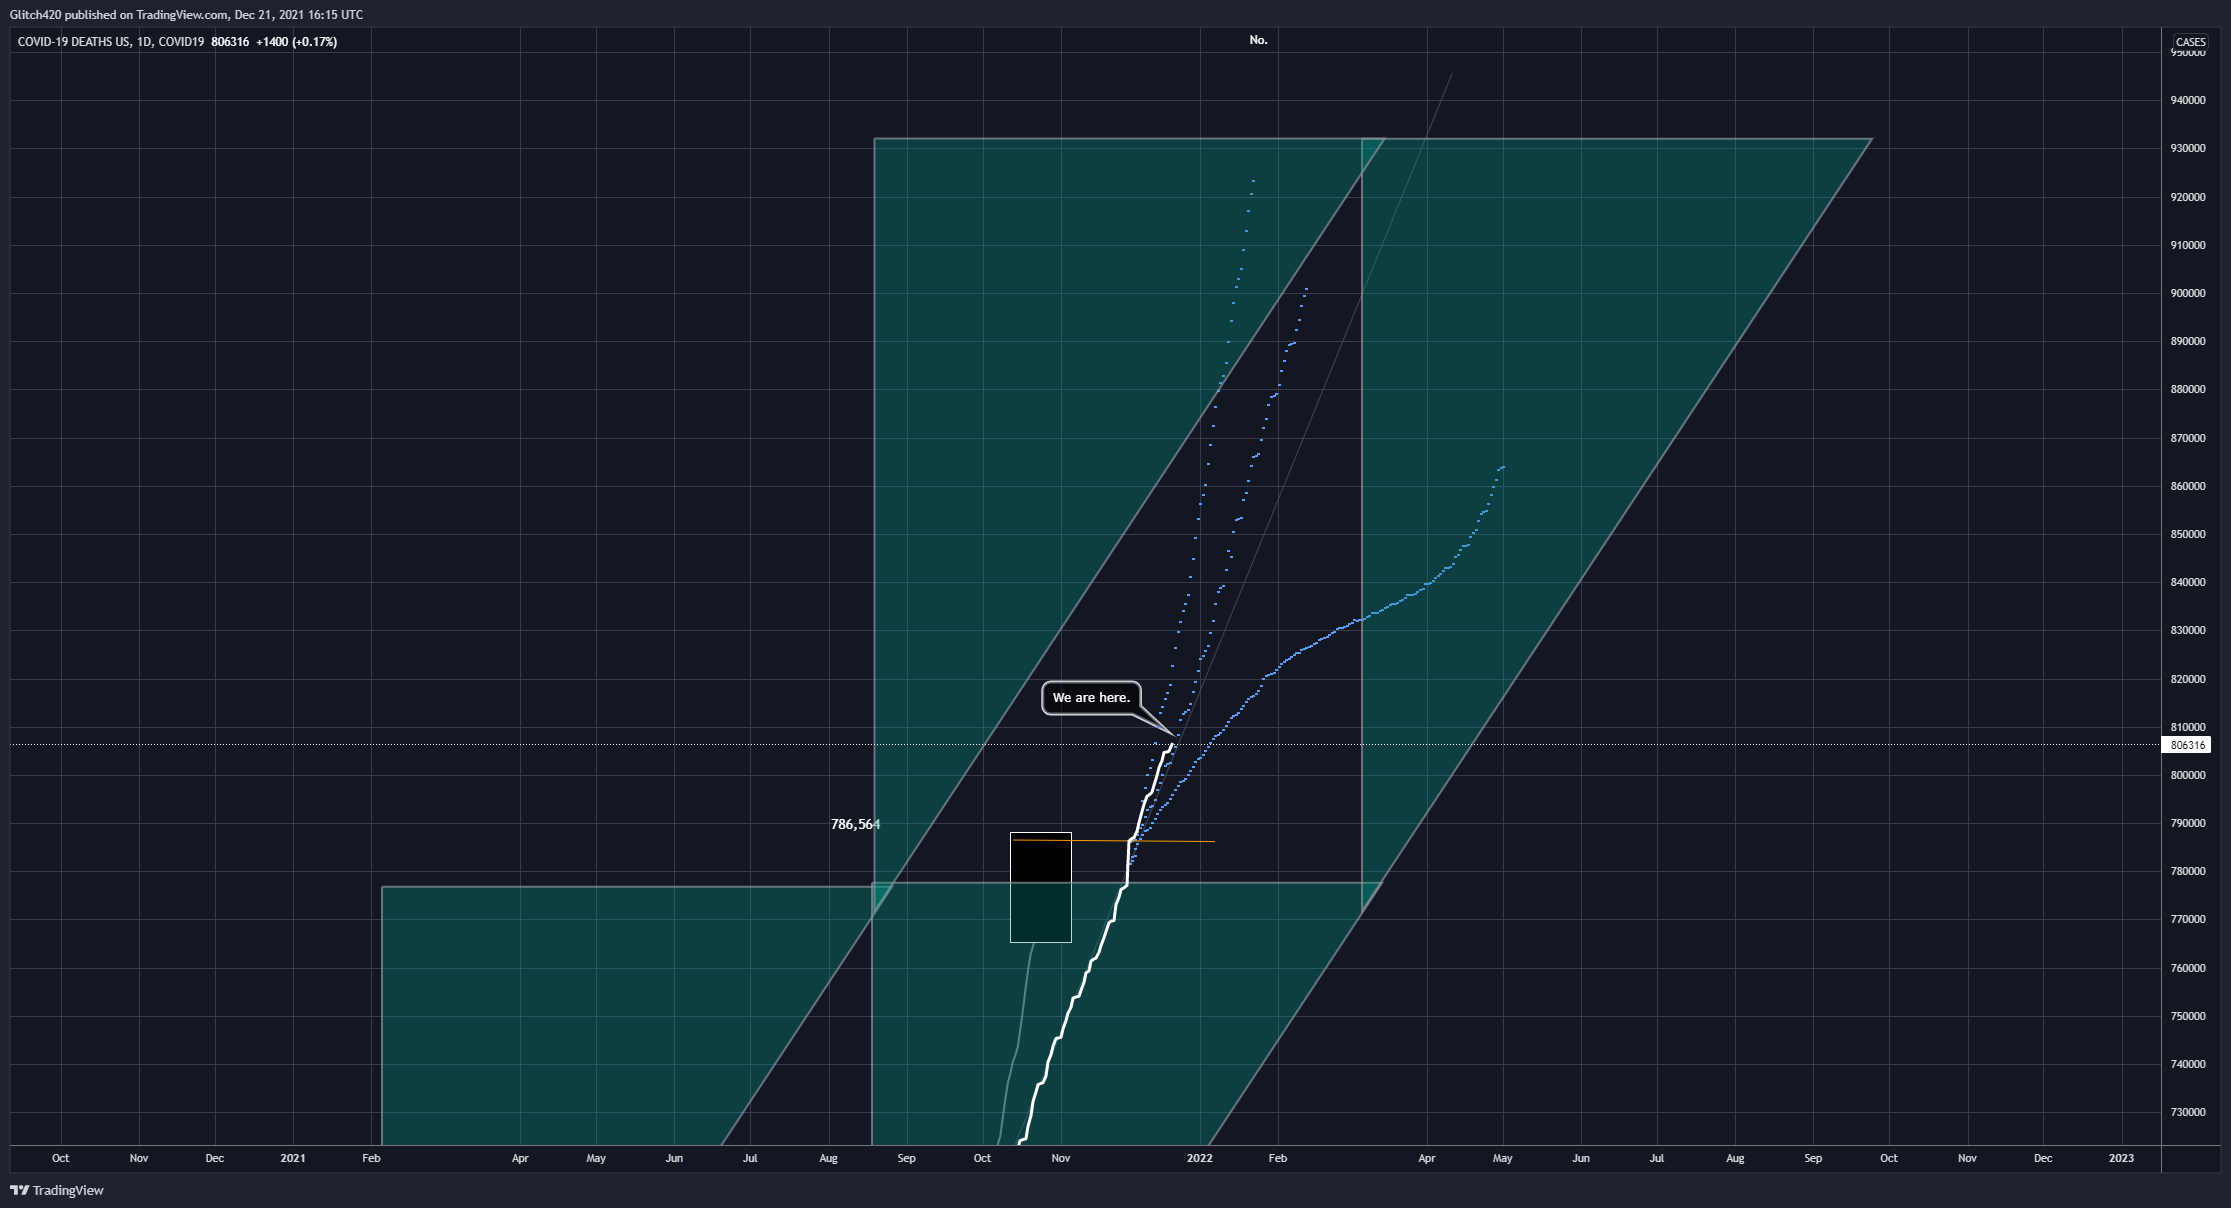Click the 850000 price axis label
Image resolution: width=2231 pixels, height=1208 pixels.
(x=2187, y=534)
